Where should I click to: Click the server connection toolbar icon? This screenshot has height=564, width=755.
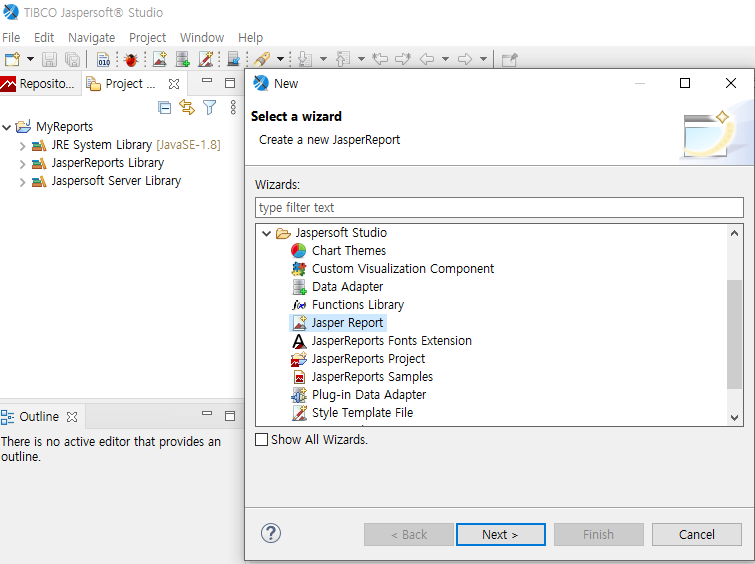point(234,59)
